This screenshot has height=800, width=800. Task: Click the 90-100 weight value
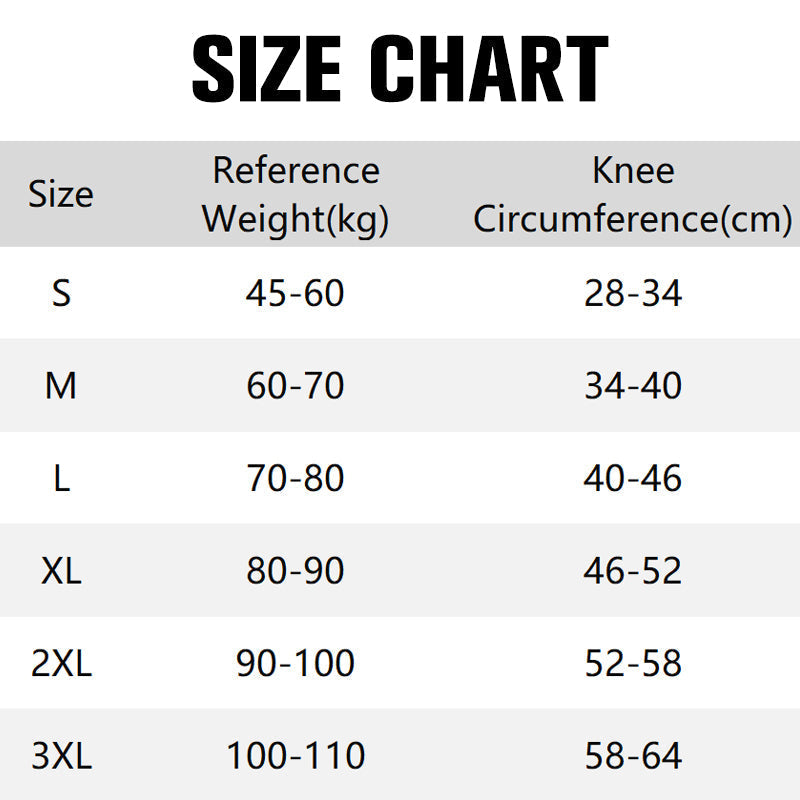click(x=295, y=663)
